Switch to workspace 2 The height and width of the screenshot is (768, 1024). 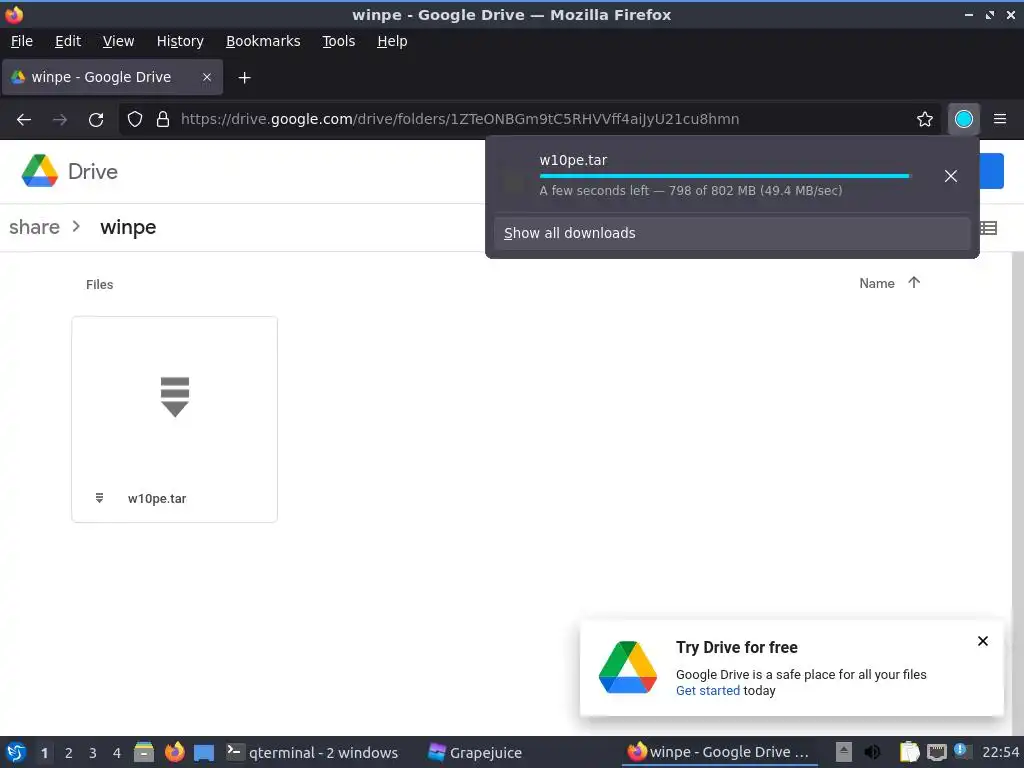pyautogui.click(x=69, y=753)
